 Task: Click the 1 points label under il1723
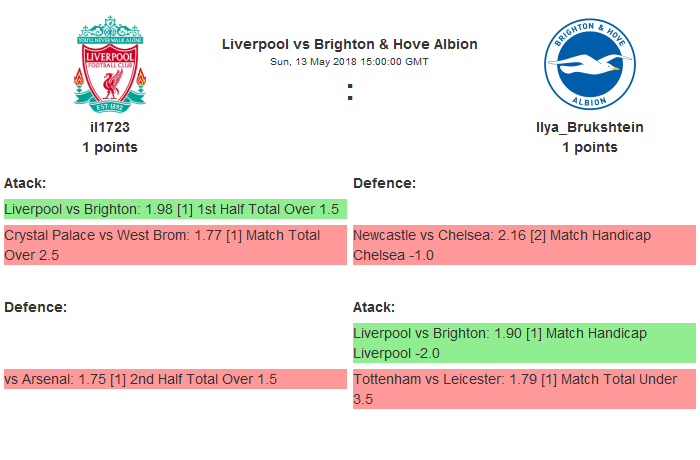coord(110,147)
